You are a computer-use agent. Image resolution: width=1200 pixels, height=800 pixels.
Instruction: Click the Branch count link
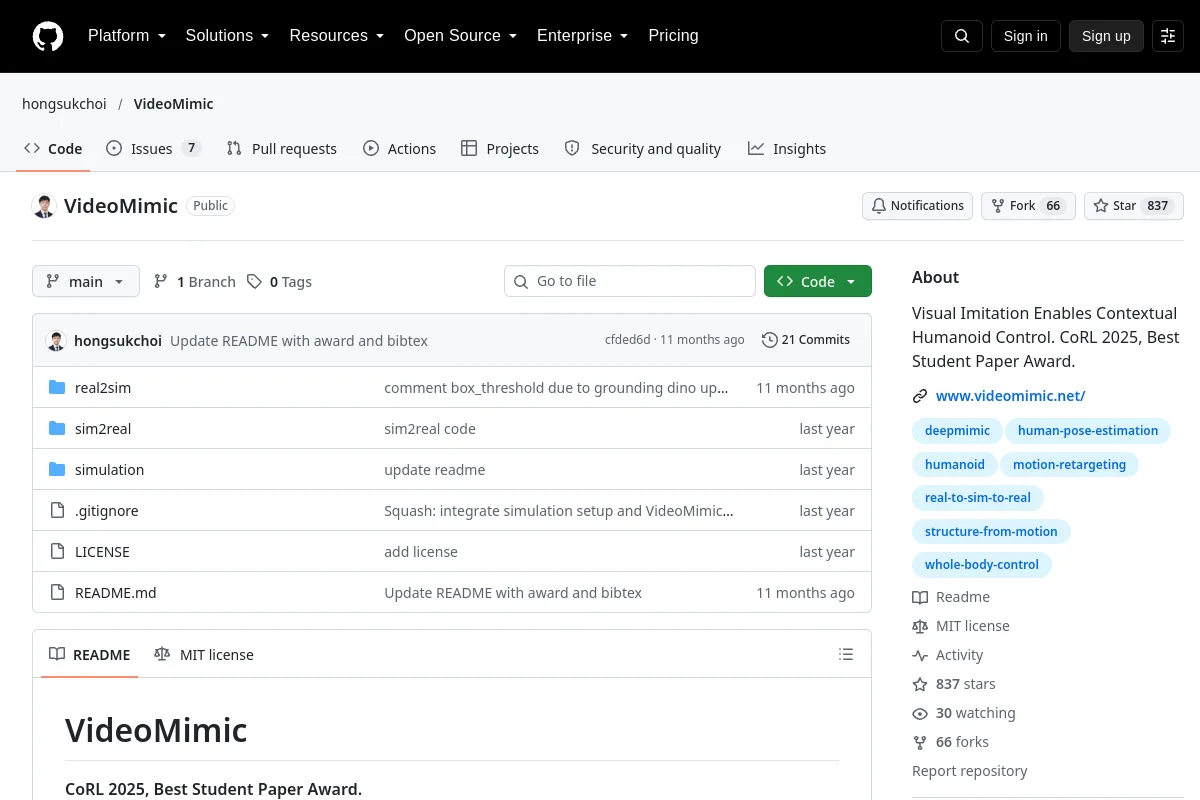pyautogui.click(x=195, y=282)
